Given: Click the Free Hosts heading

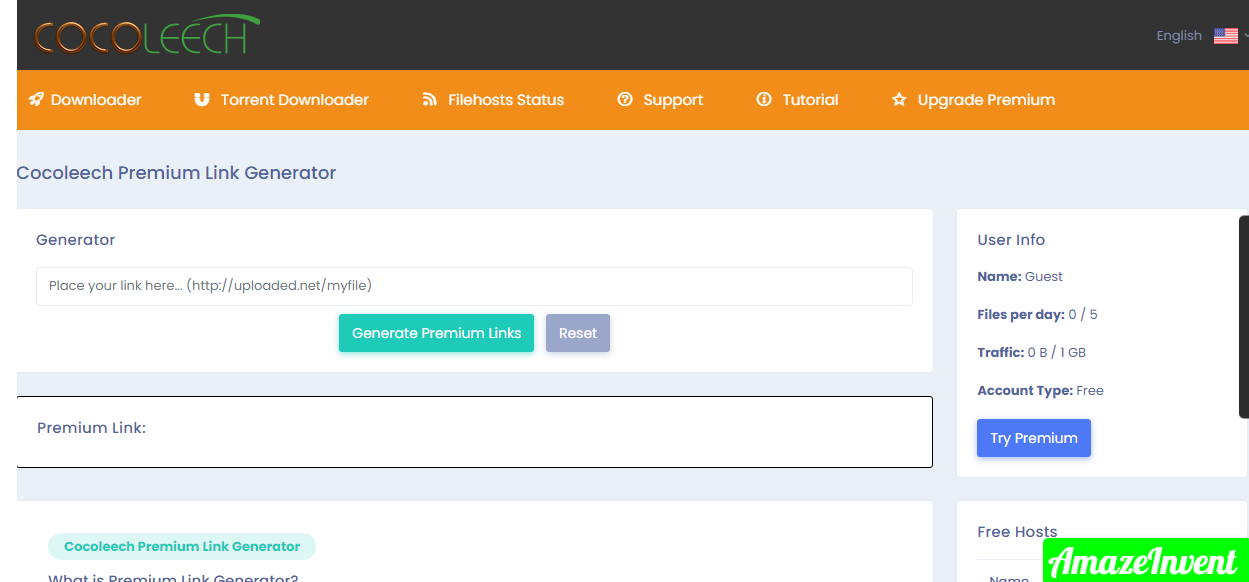Looking at the screenshot, I should pos(1017,532).
